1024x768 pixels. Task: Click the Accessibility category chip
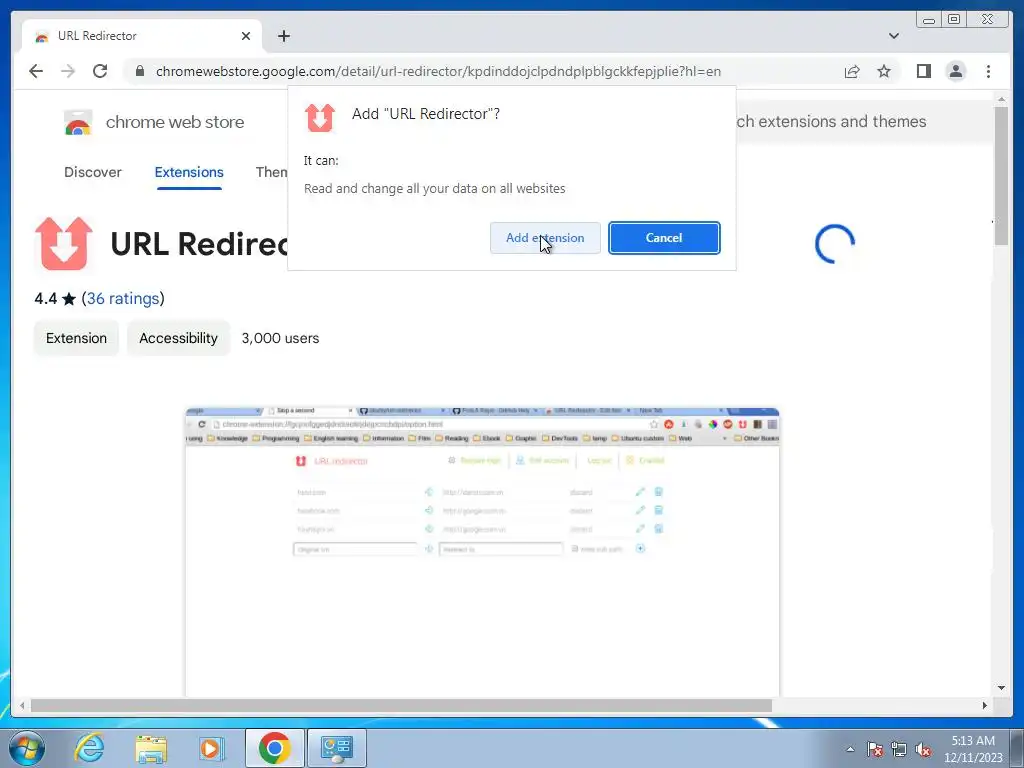178,338
